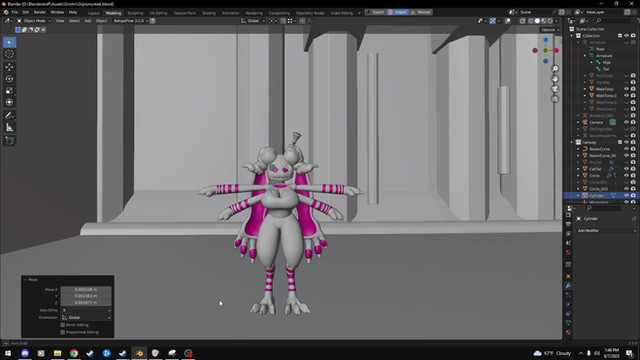This screenshot has height=360, width=640.
Task: Switch to wireframe viewport shading
Action: [531, 21]
